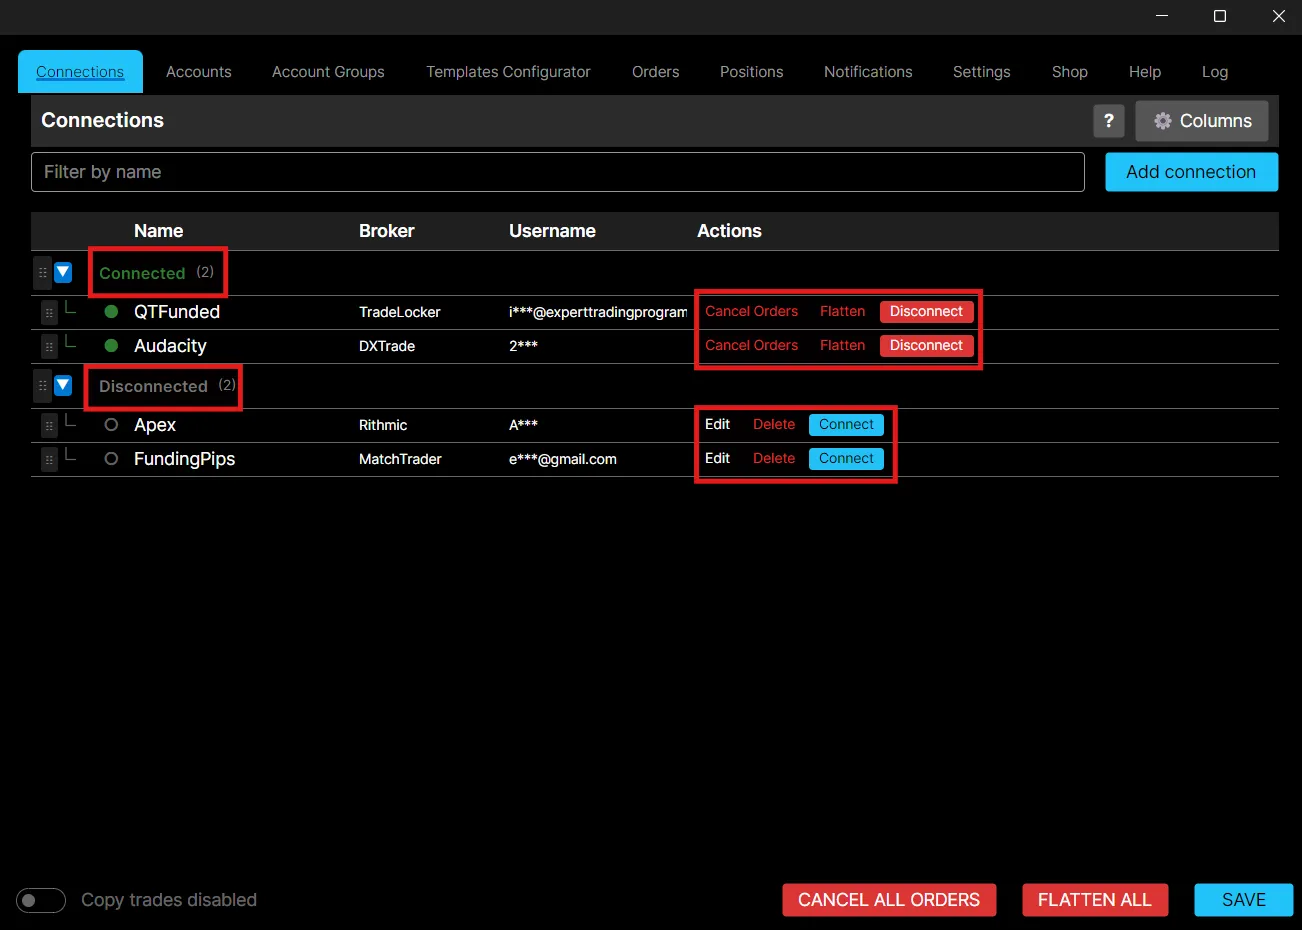The width and height of the screenshot is (1302, 930).
Task: Select the QTFunded connection name
Action: pos(177,312)
